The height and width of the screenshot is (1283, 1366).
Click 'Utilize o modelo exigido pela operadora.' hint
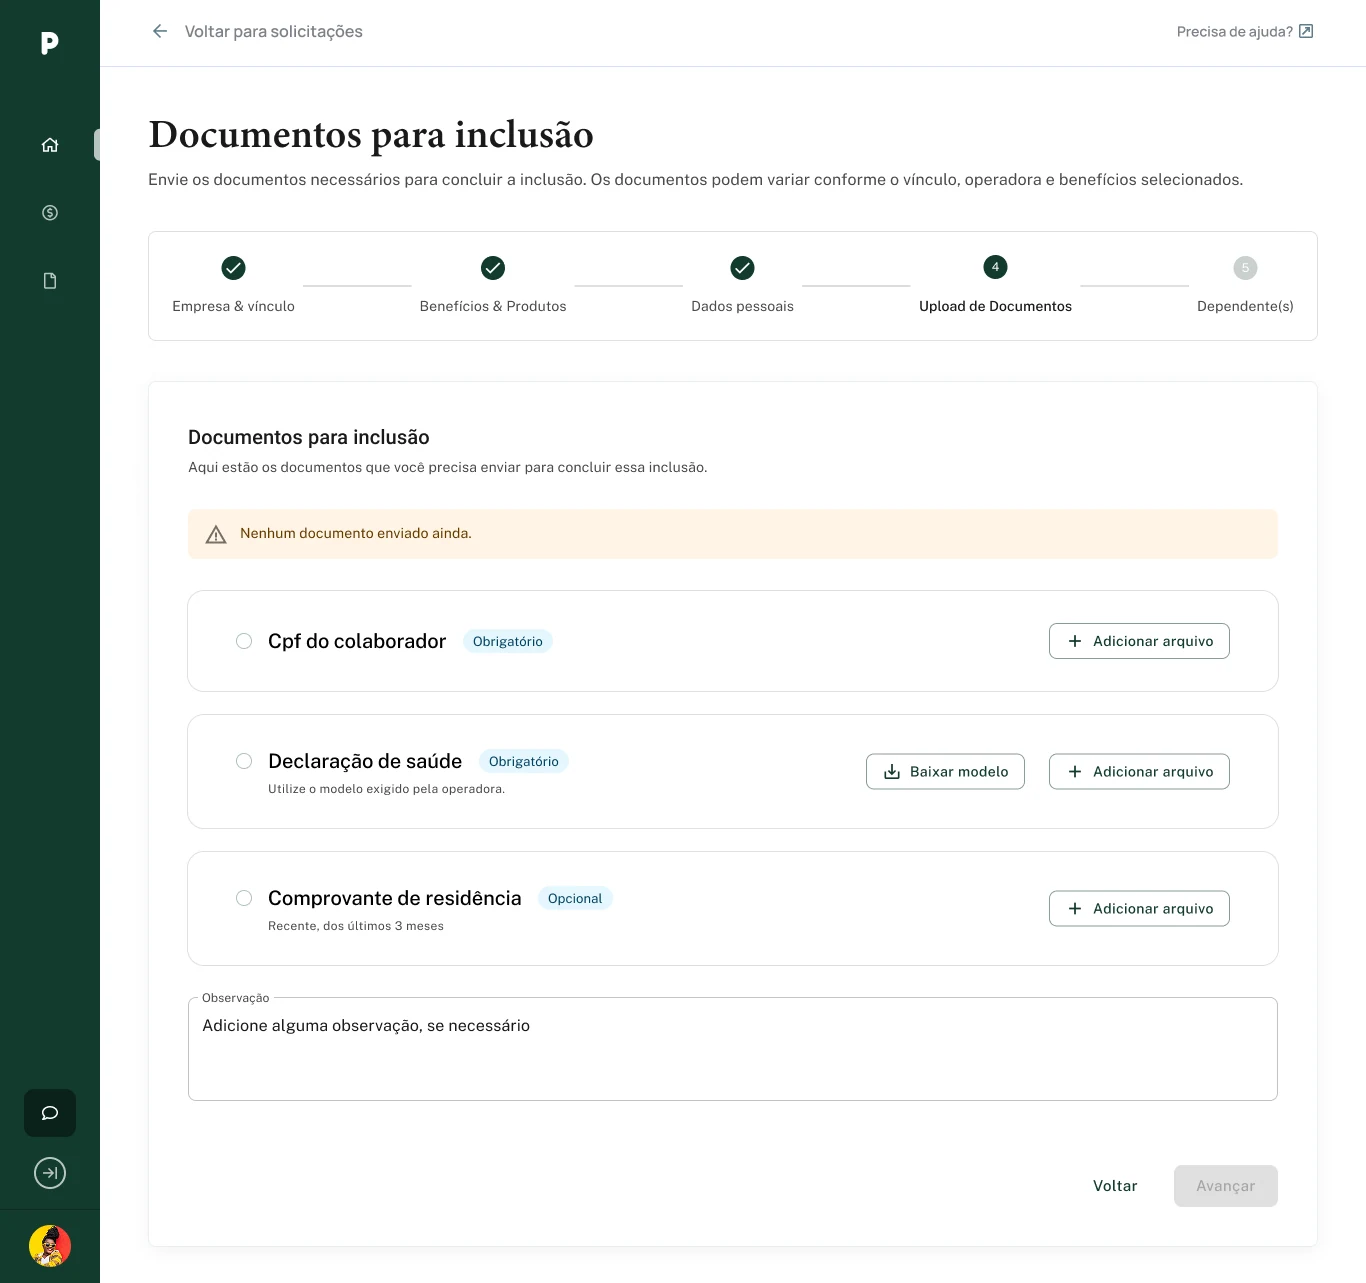point(387,789)
